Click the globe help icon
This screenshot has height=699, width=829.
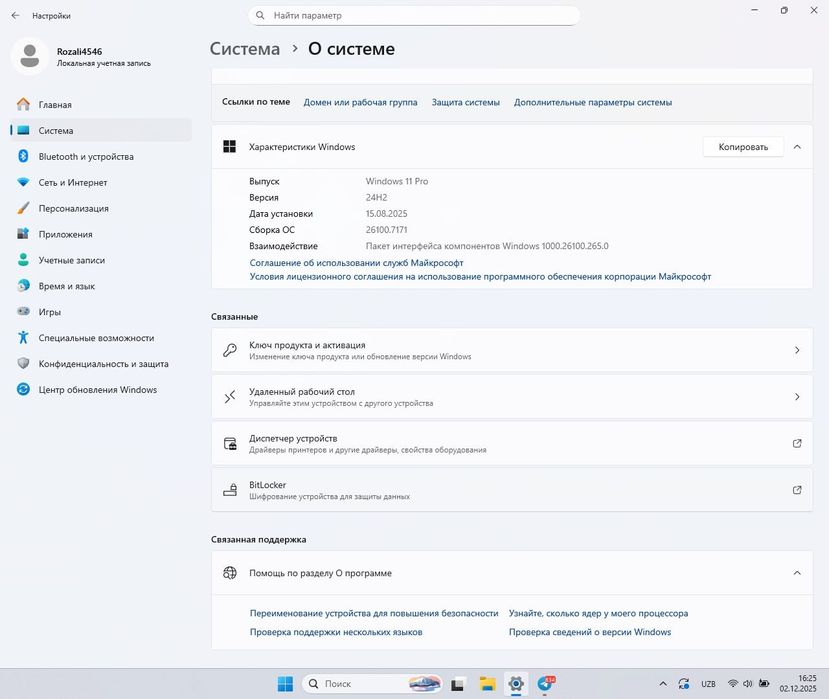[x=229, y=573]
